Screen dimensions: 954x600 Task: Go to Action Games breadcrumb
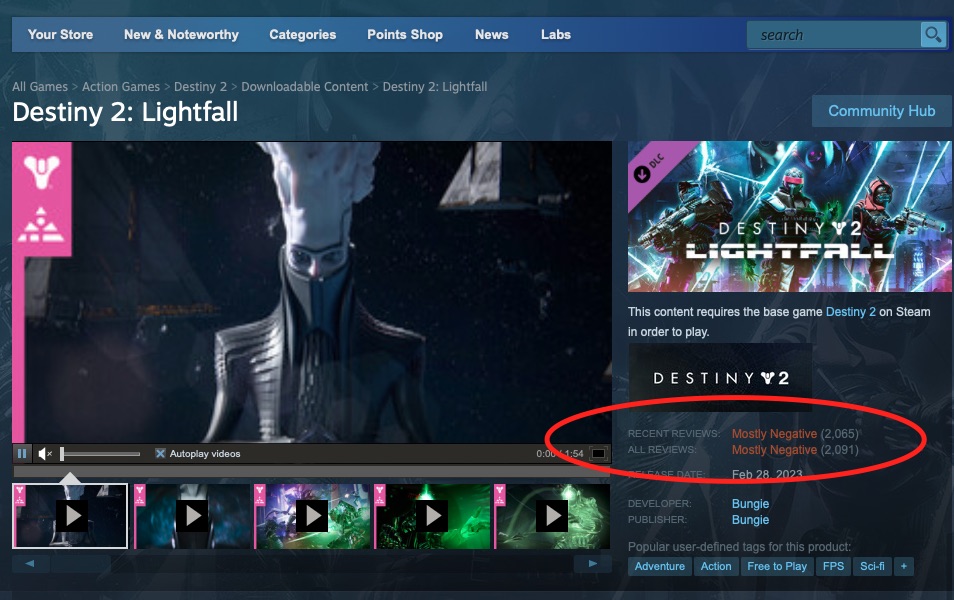(x=120, y=86)
